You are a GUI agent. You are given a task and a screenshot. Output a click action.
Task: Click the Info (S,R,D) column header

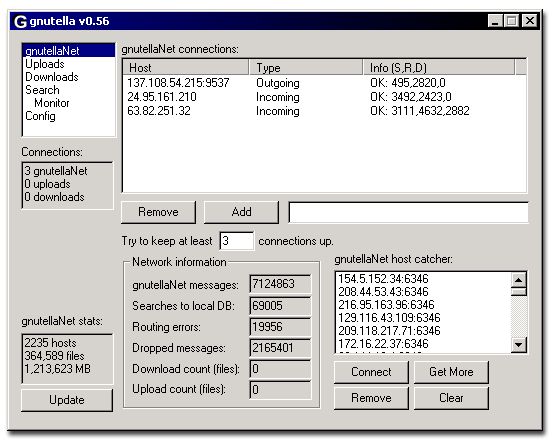(439, 67)
